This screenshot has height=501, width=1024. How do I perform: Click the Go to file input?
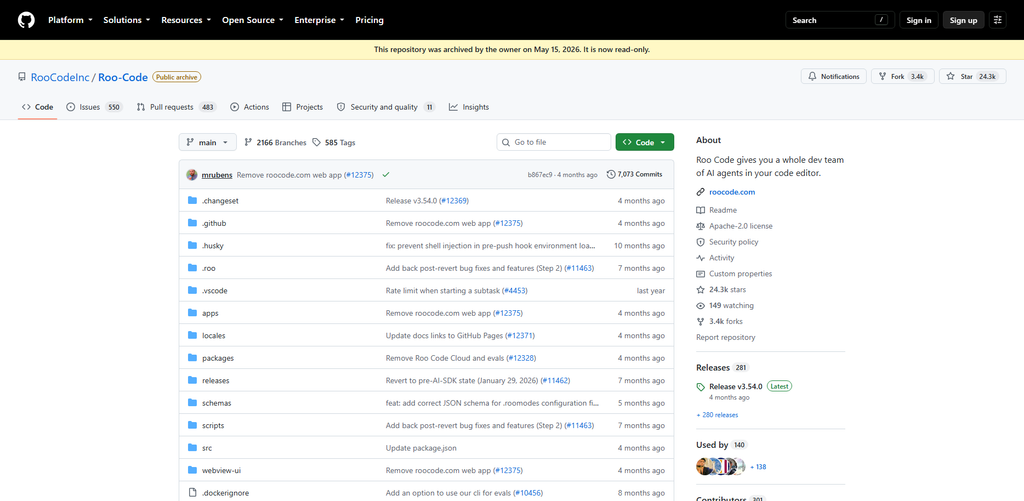point(554,142)
